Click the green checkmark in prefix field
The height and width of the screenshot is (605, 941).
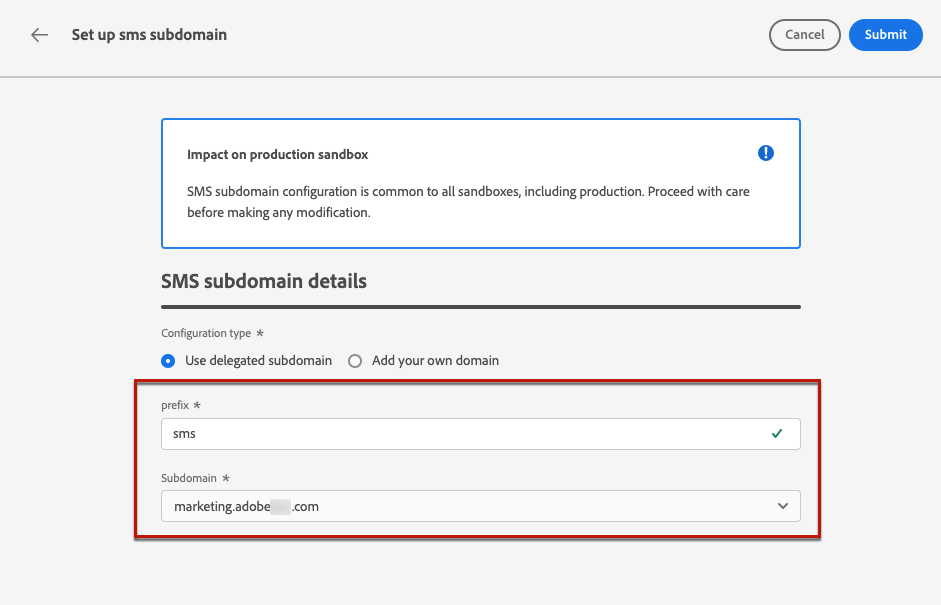(x=777, y=434)
